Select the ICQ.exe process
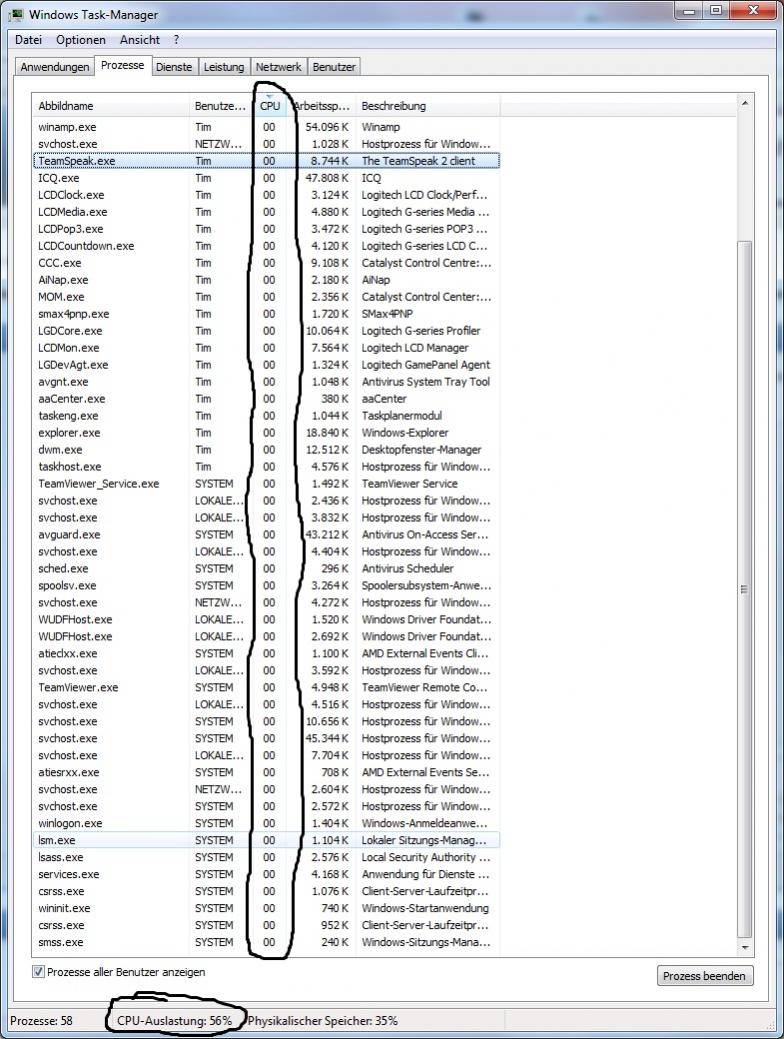The height and width of the screenshot is (1039, 784). tap(266, 178)
